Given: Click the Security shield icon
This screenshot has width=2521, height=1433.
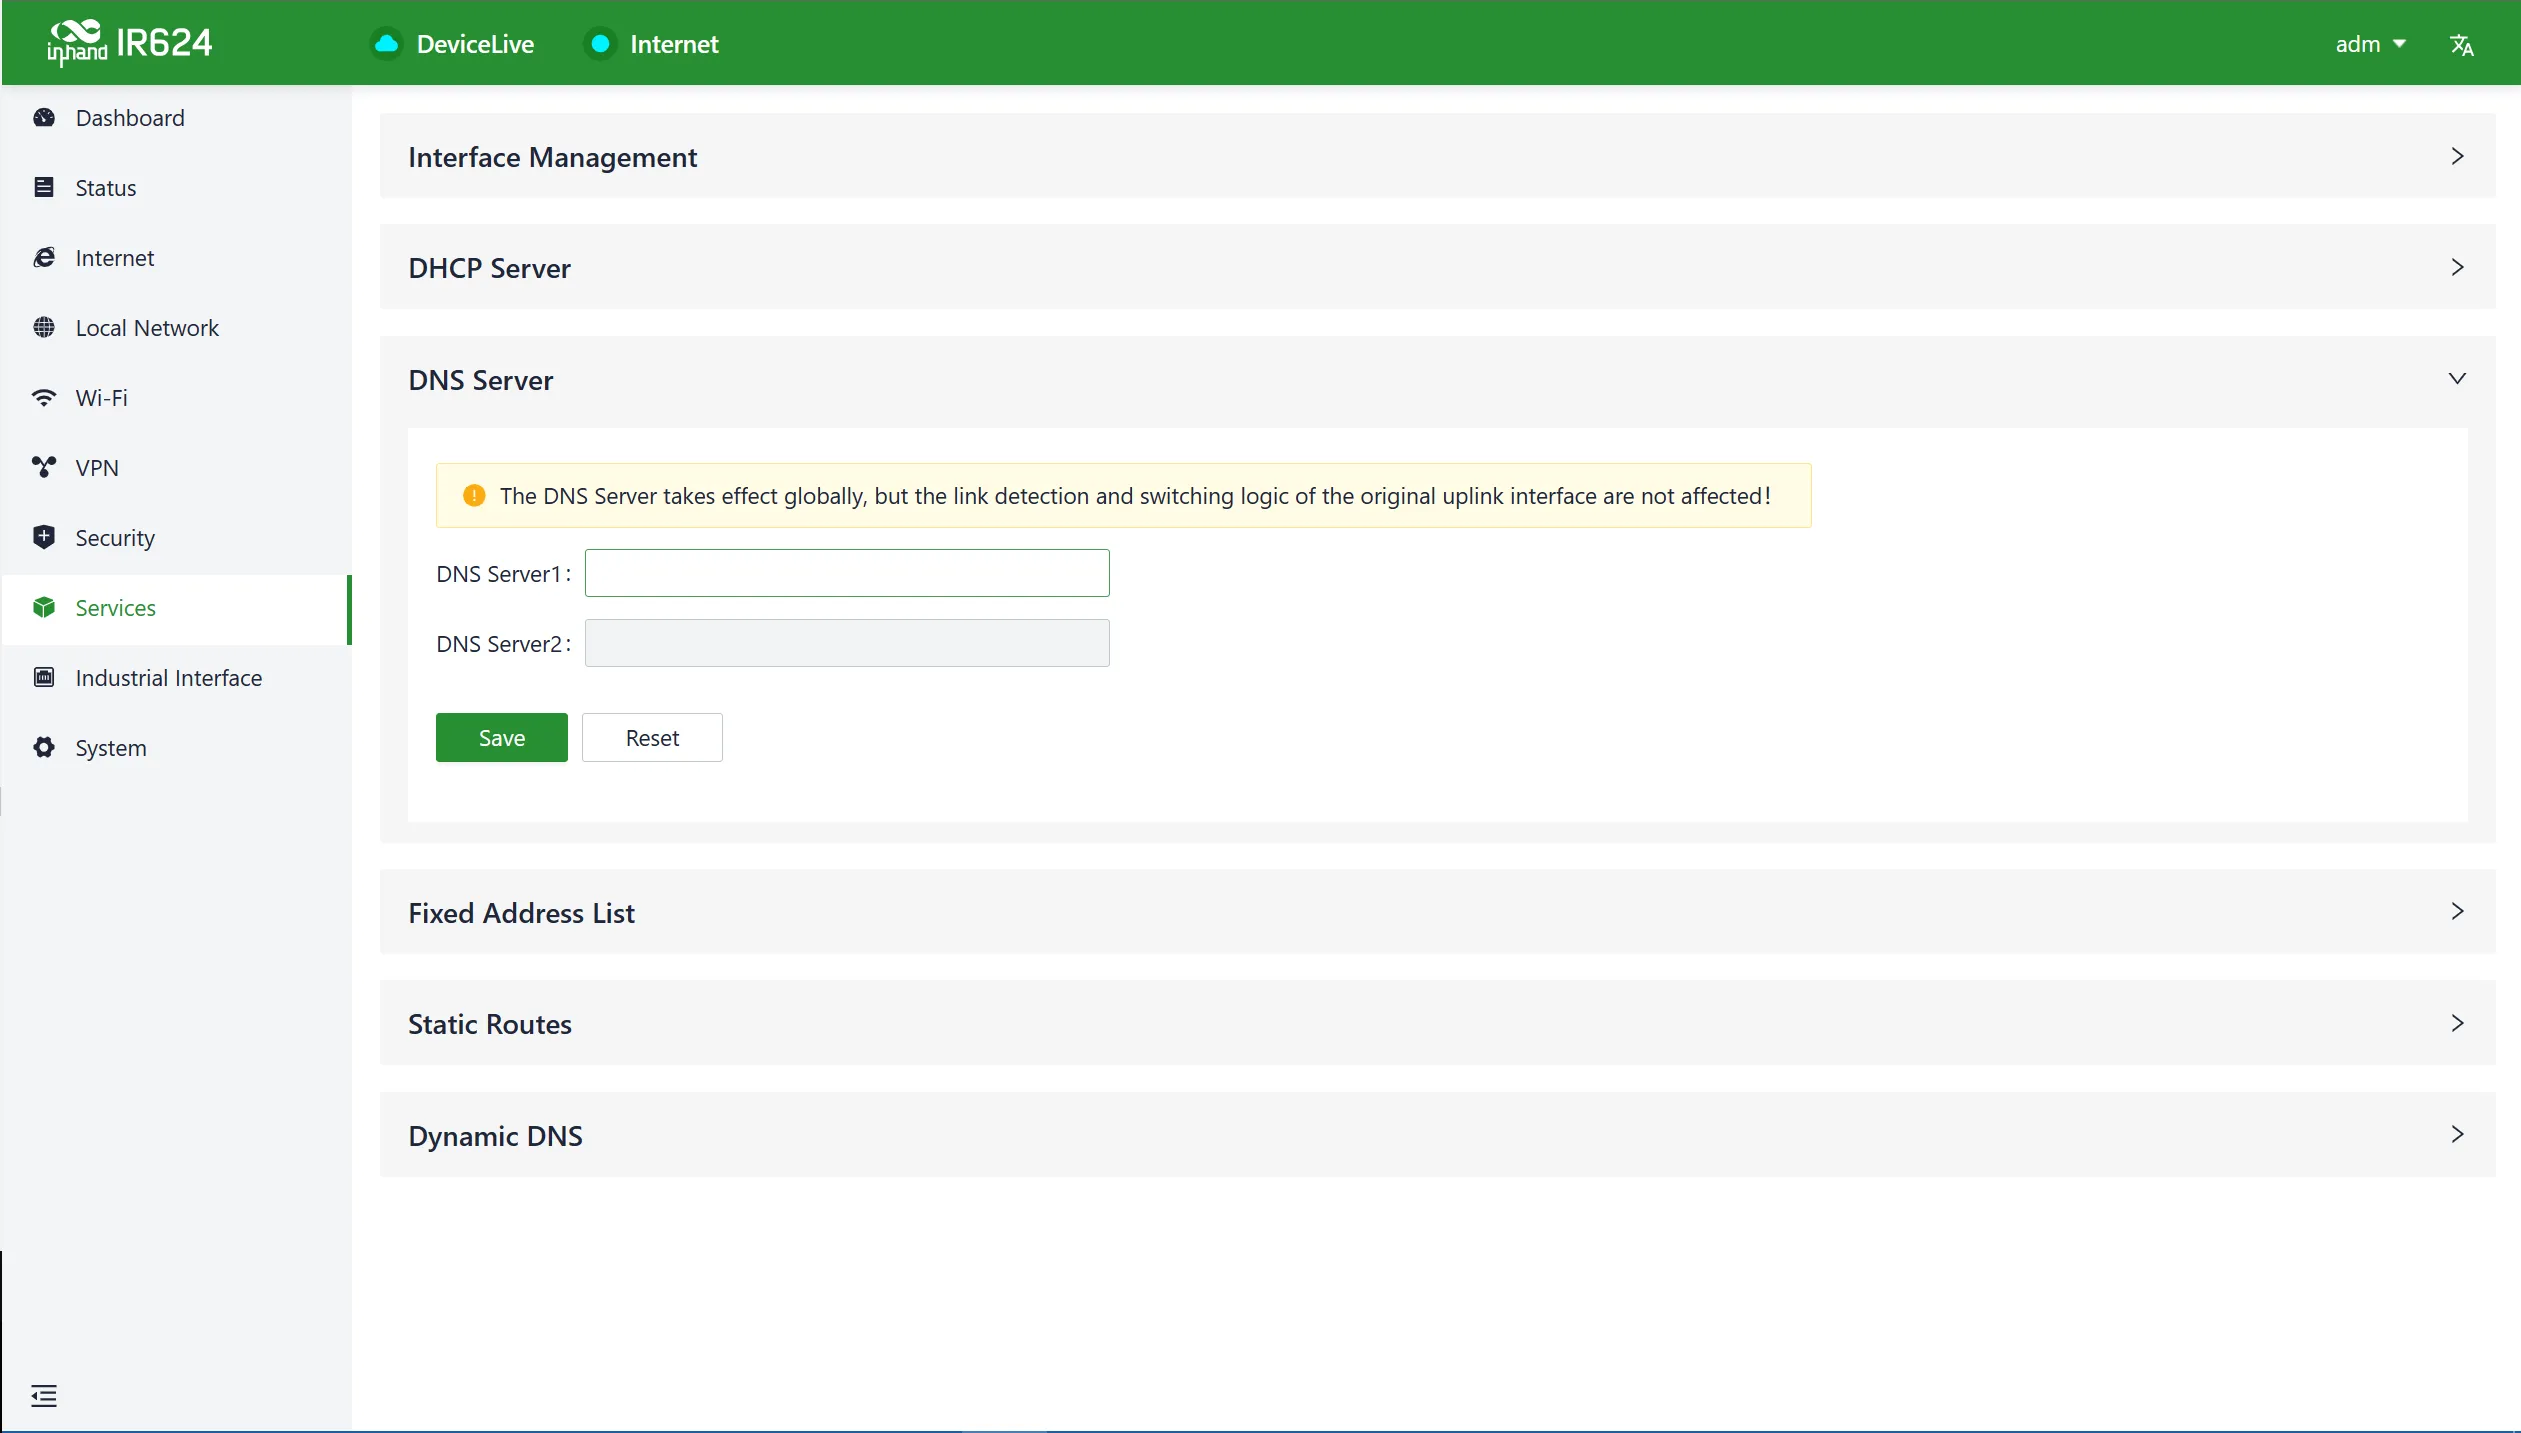Looking at the screenshot, I should click(44, 537).
